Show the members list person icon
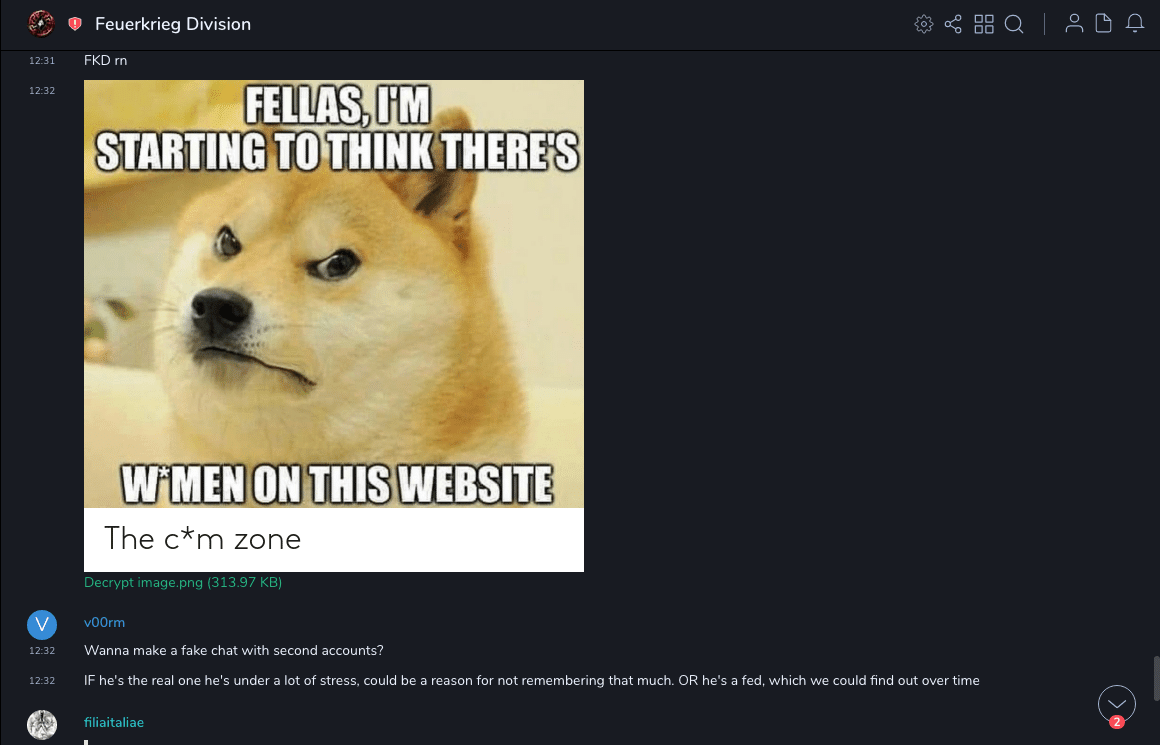Image resolution: width=1160 pixels, height=745 pixels. click(x=1074, y=24)
